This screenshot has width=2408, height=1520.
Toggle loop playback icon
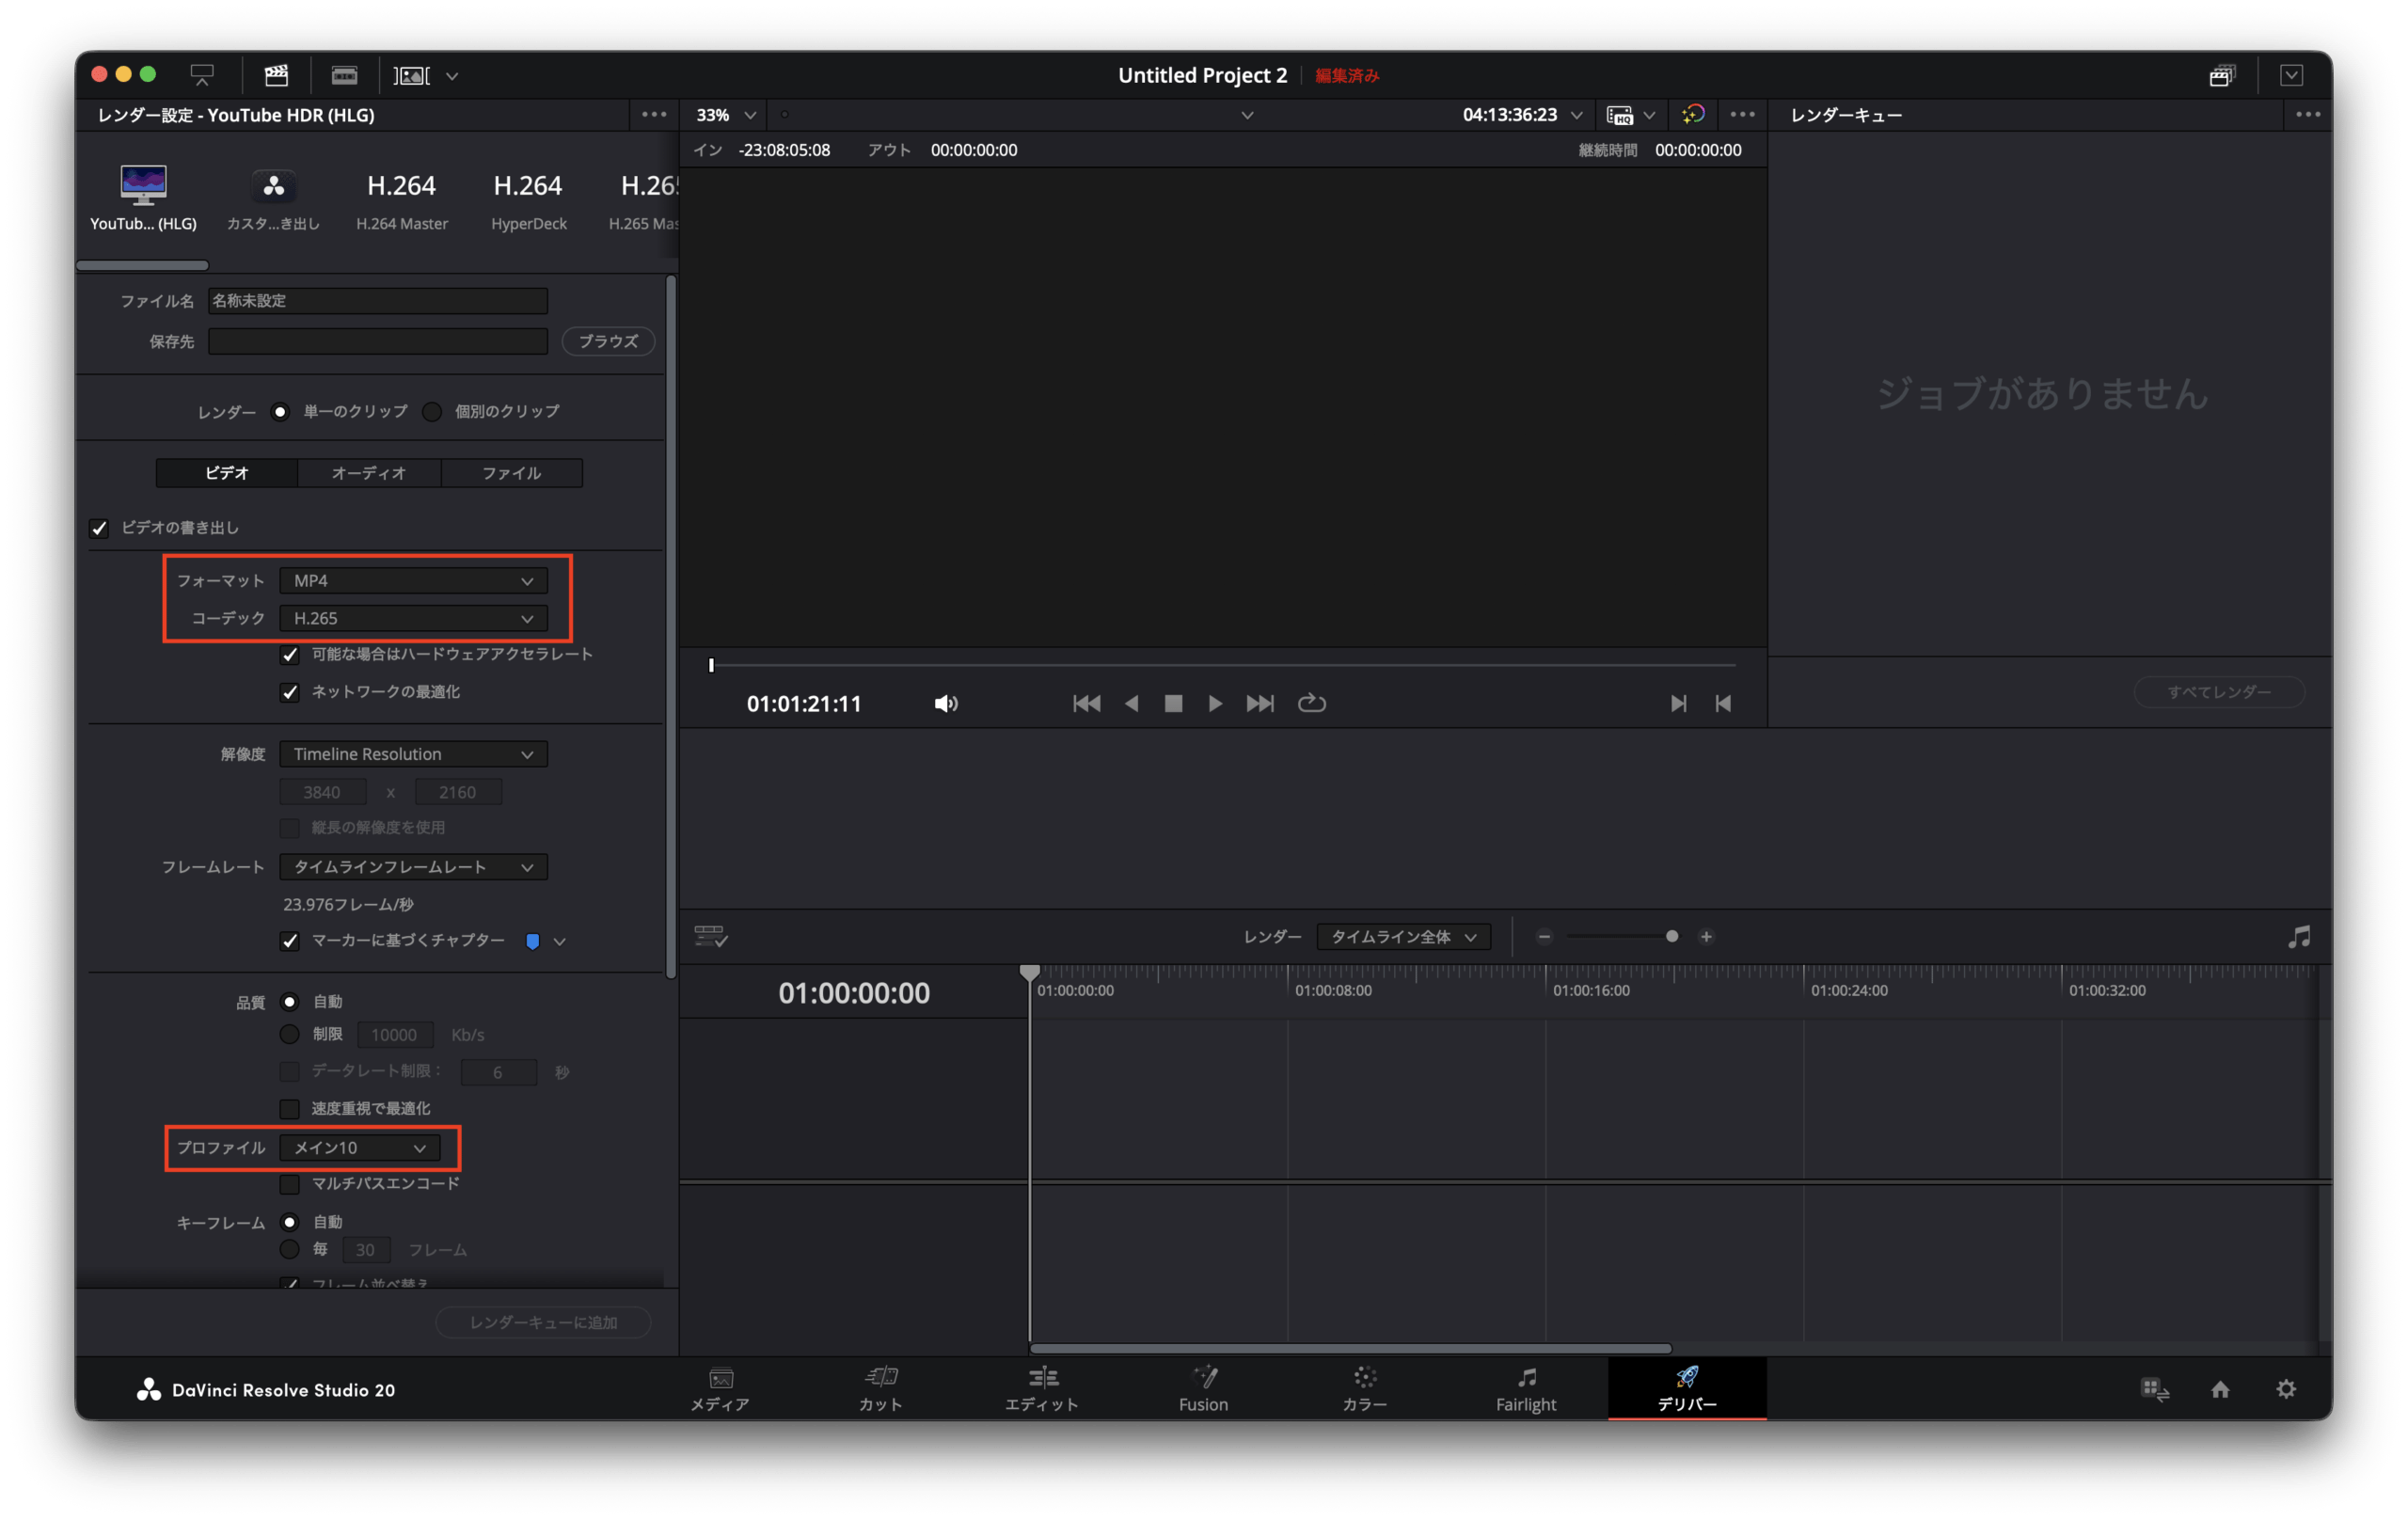tap(1312, 704)
